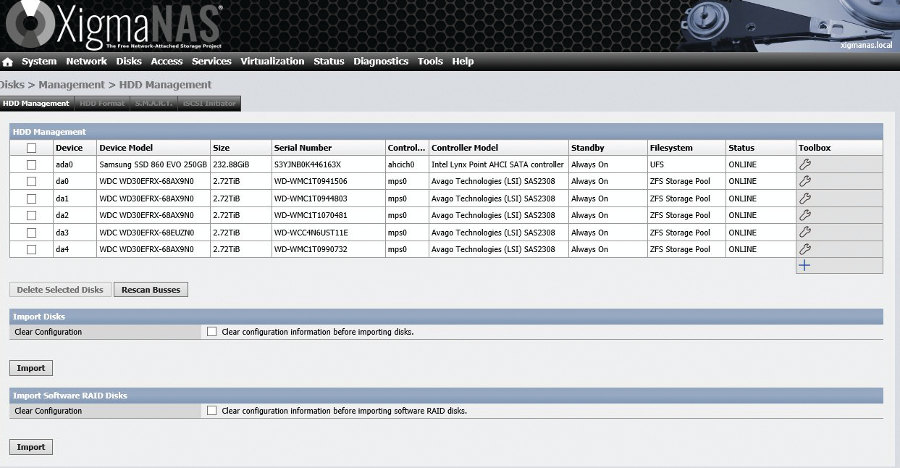Open the wrench tool for da1

click(x=805, y=198)
